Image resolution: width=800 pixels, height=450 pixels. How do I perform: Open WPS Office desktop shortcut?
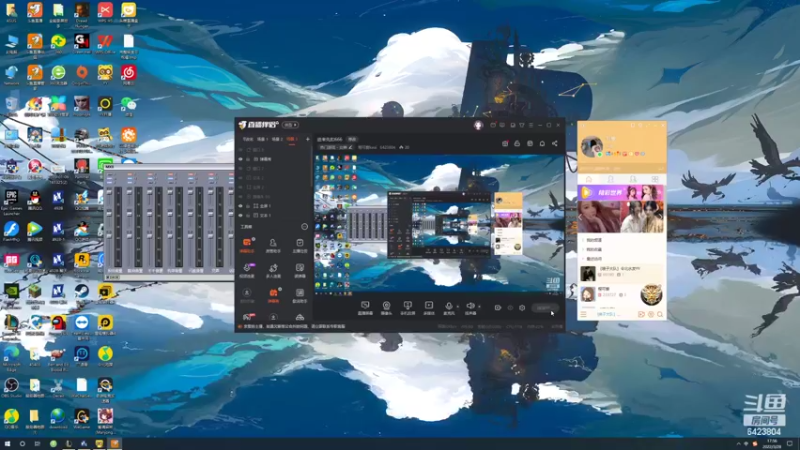105,42
